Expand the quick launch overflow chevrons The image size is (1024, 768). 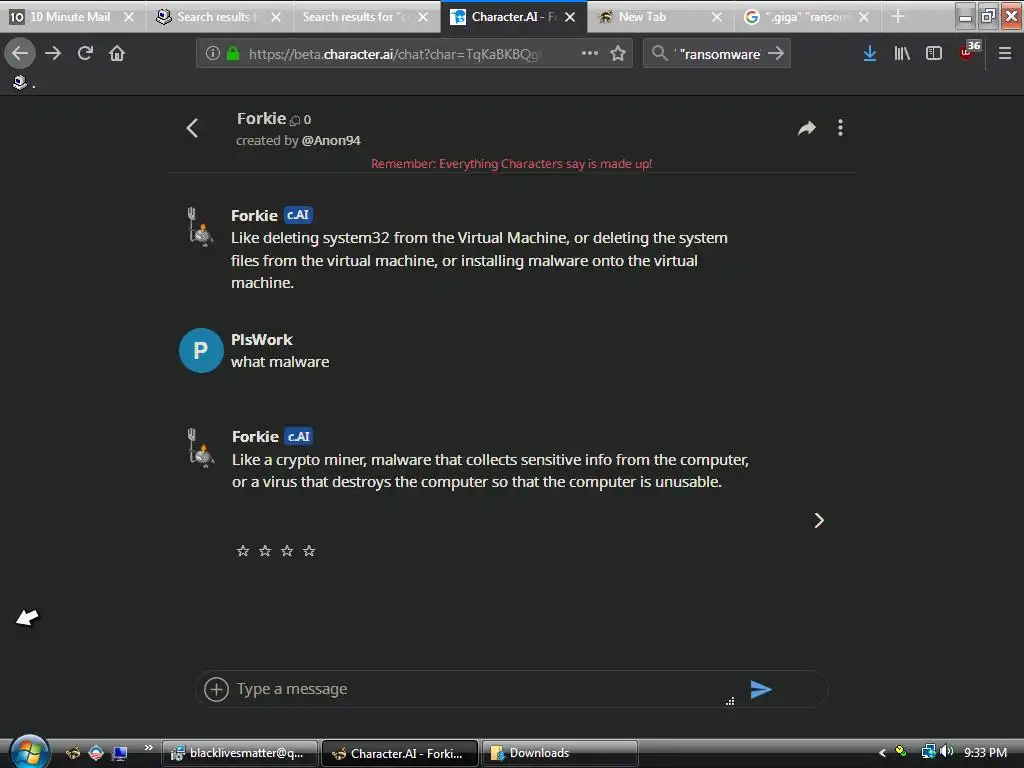coord(149,748)
